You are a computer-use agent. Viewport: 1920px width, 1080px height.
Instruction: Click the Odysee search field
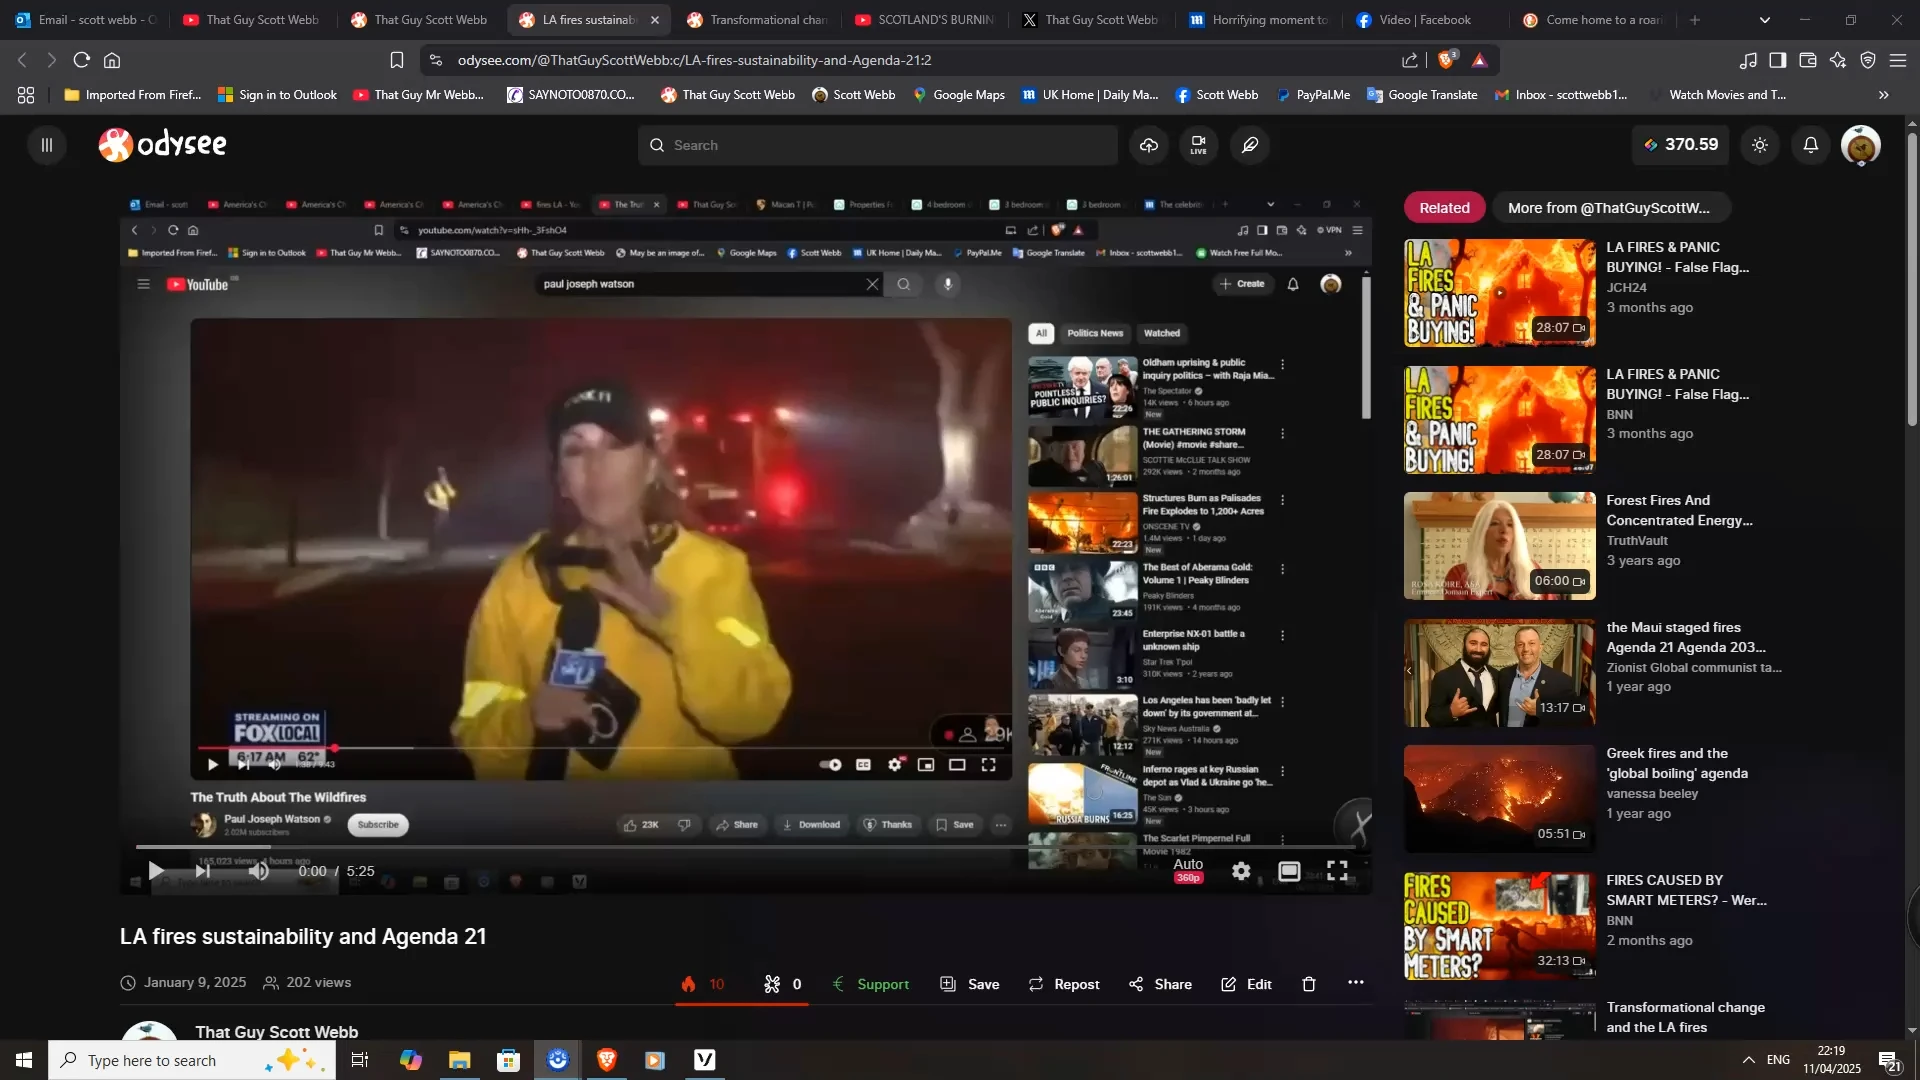point(877,145)
